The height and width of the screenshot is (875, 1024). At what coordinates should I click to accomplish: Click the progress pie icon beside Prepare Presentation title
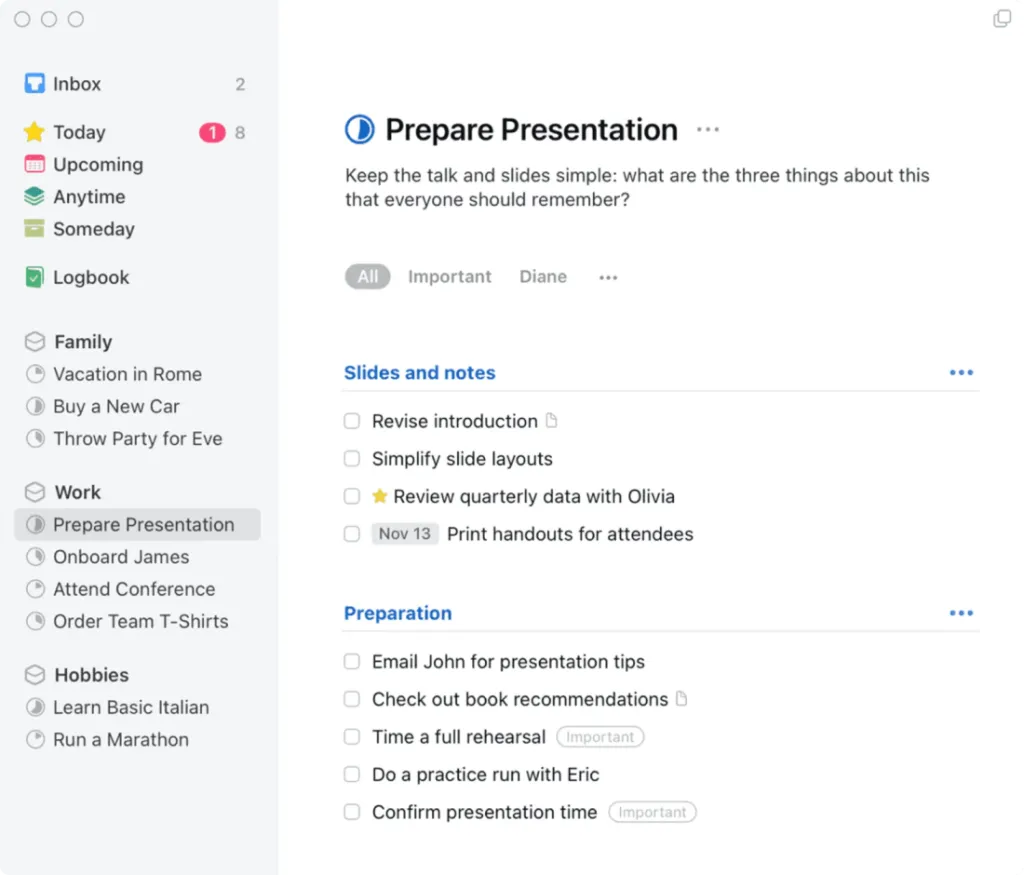click(x=359, y=130)
